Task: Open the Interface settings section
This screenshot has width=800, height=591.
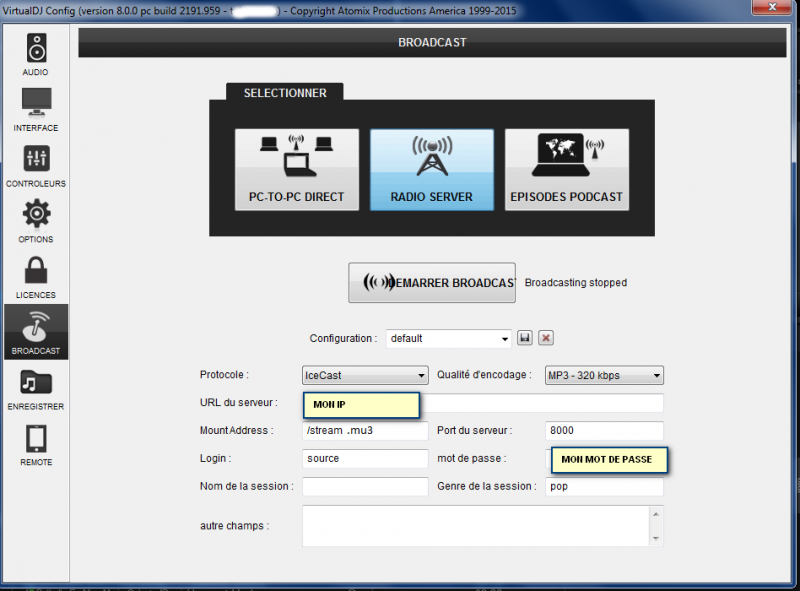Action: (x=36, y=110)
